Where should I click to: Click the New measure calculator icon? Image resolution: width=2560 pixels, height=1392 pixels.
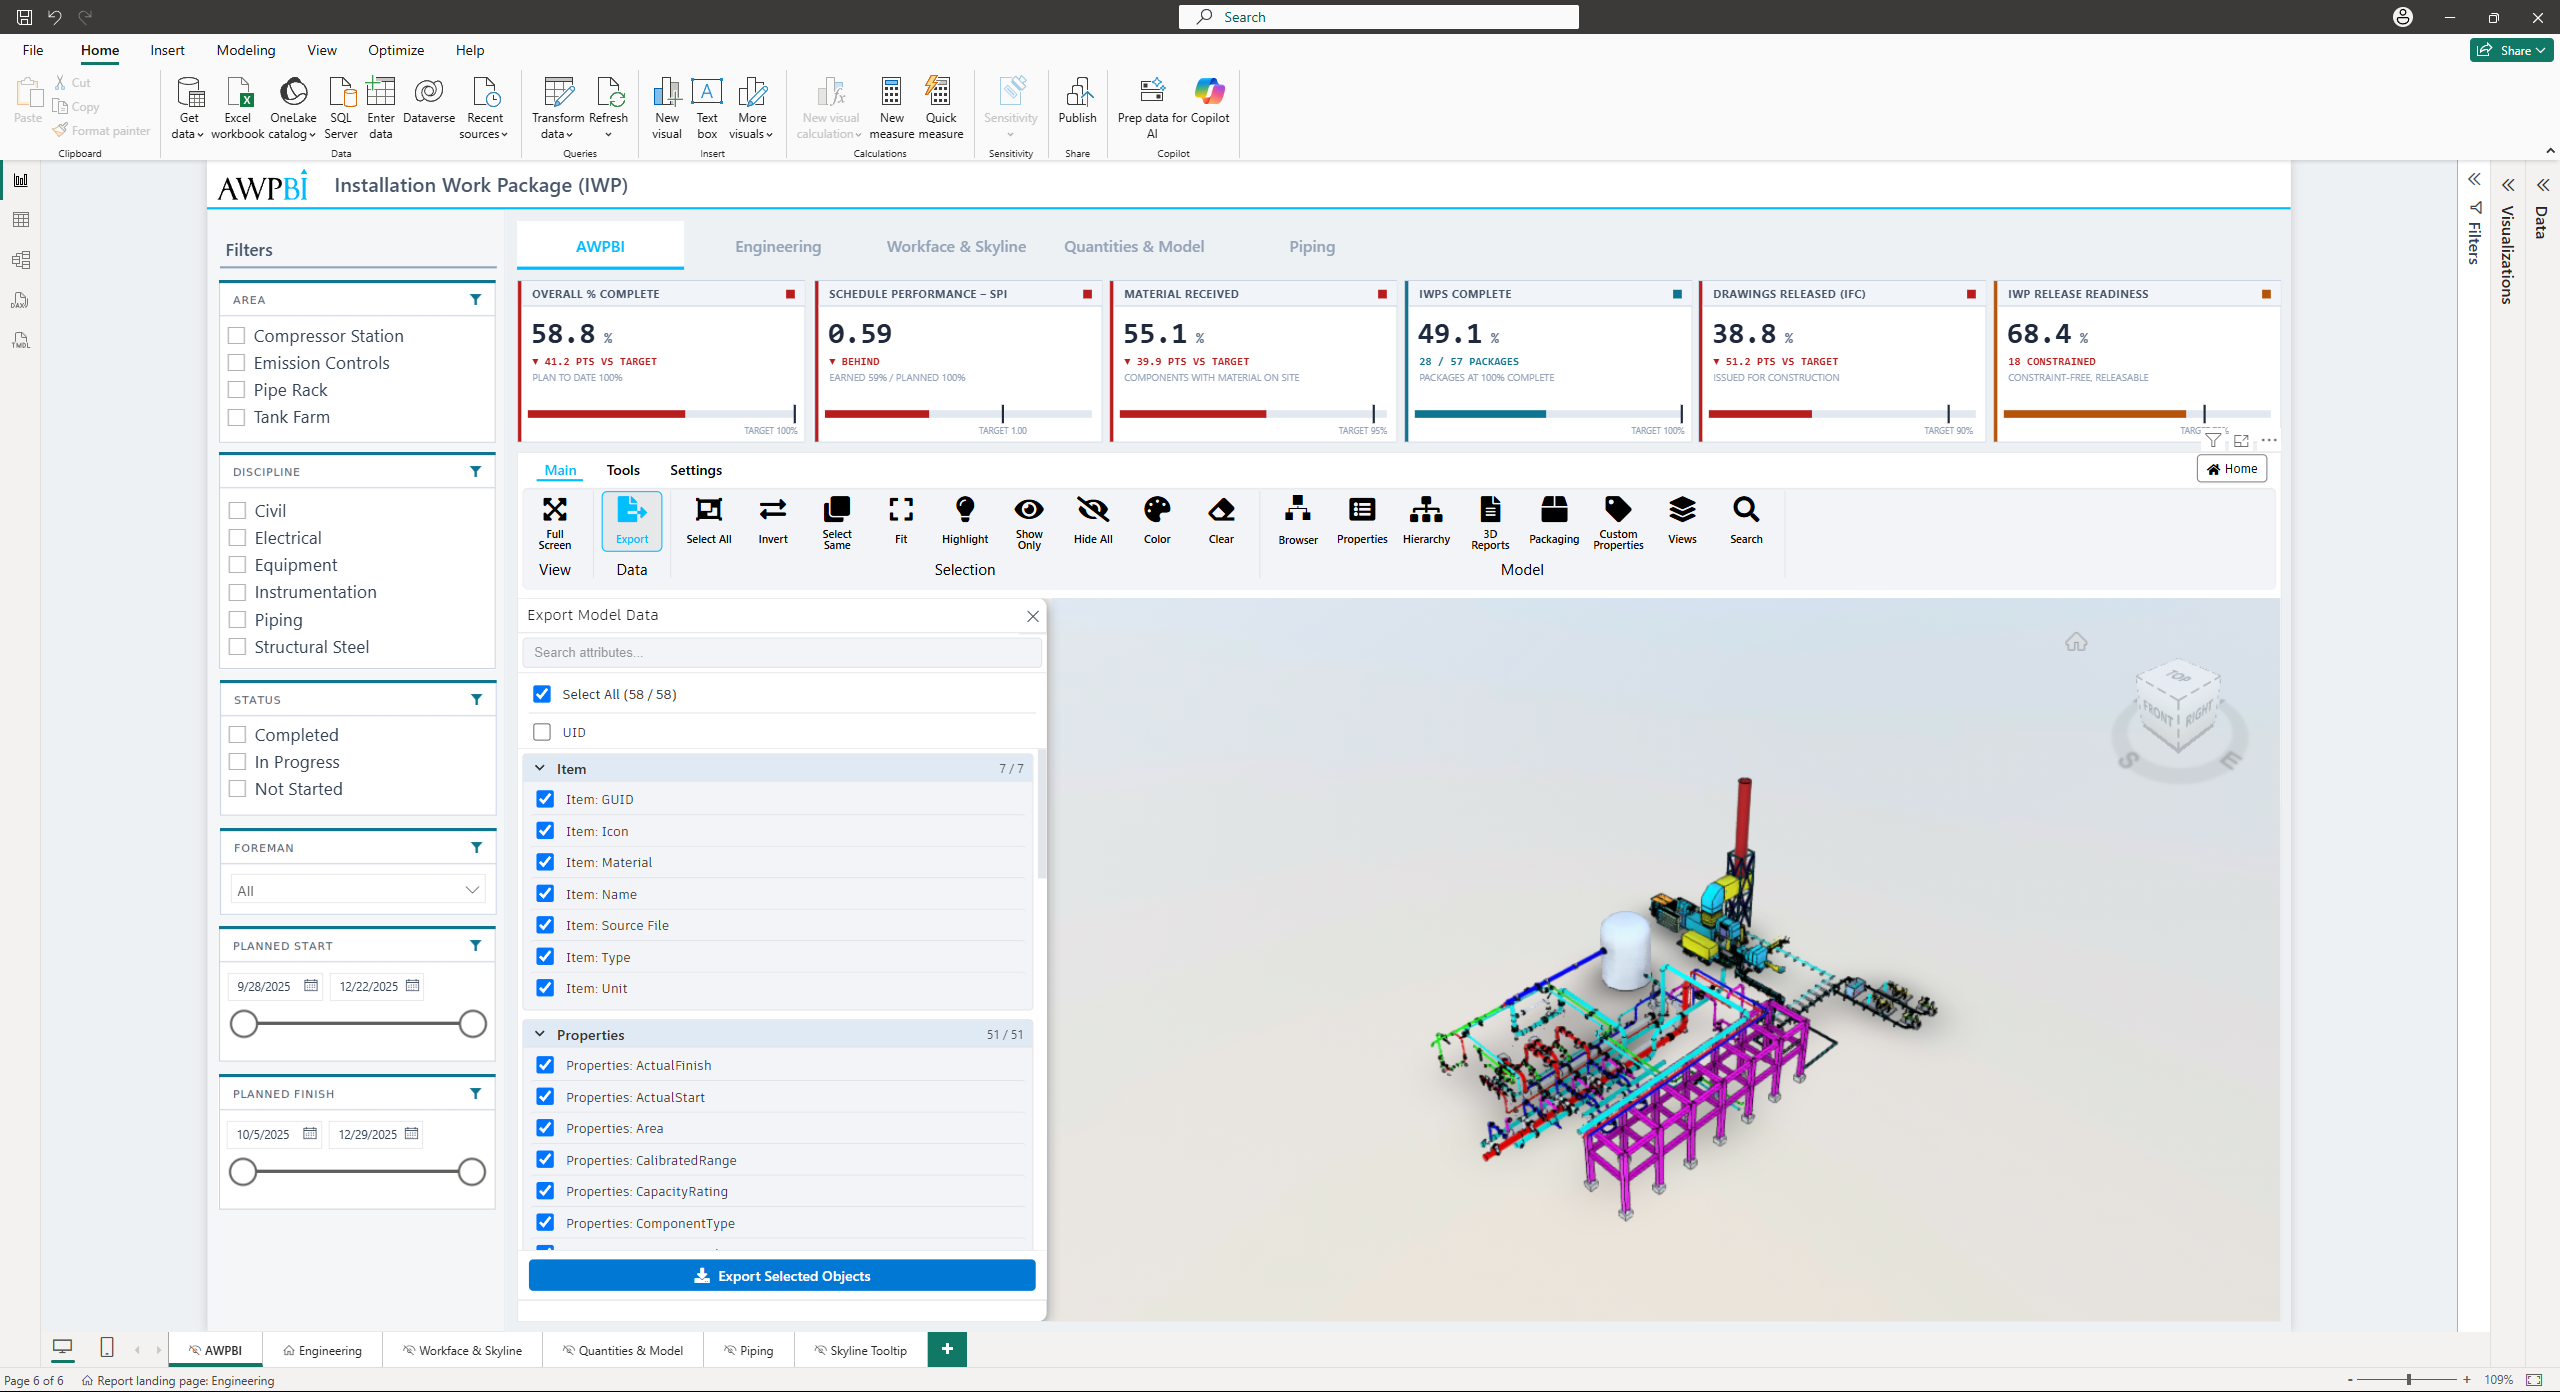(891, 108)
